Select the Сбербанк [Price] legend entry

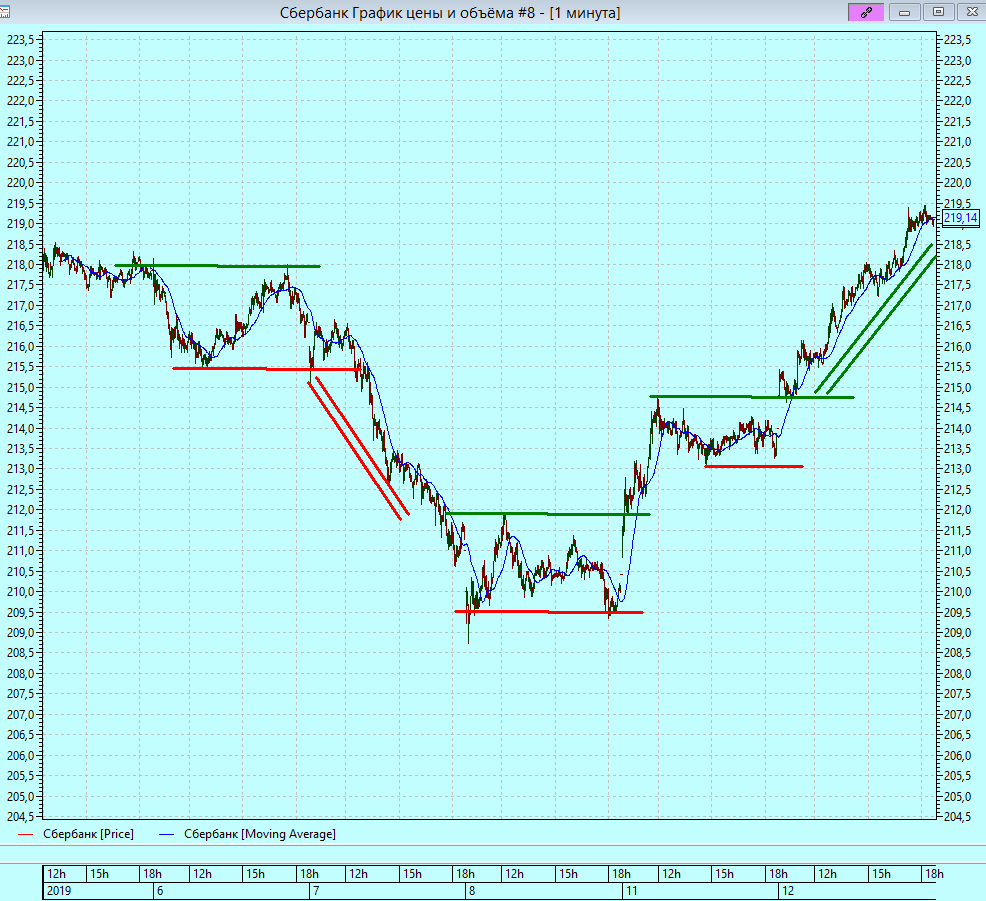point(88,834)
